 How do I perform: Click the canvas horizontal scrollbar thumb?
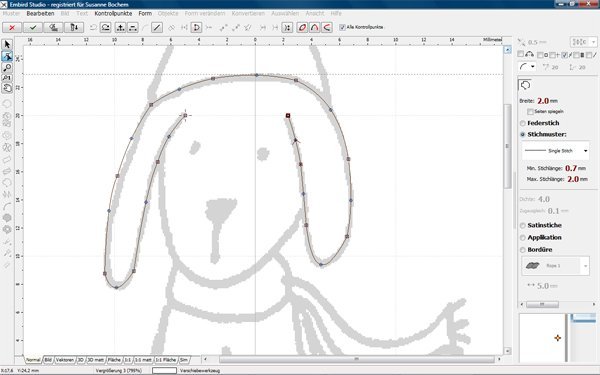point(356,359)
